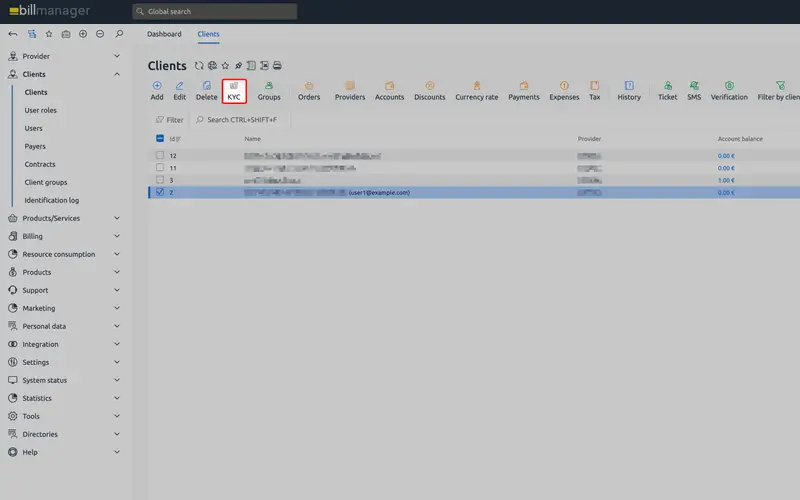Add Clients page to favorites star
The height and width of the screenshot is (500, 800).
coord(225,65)
